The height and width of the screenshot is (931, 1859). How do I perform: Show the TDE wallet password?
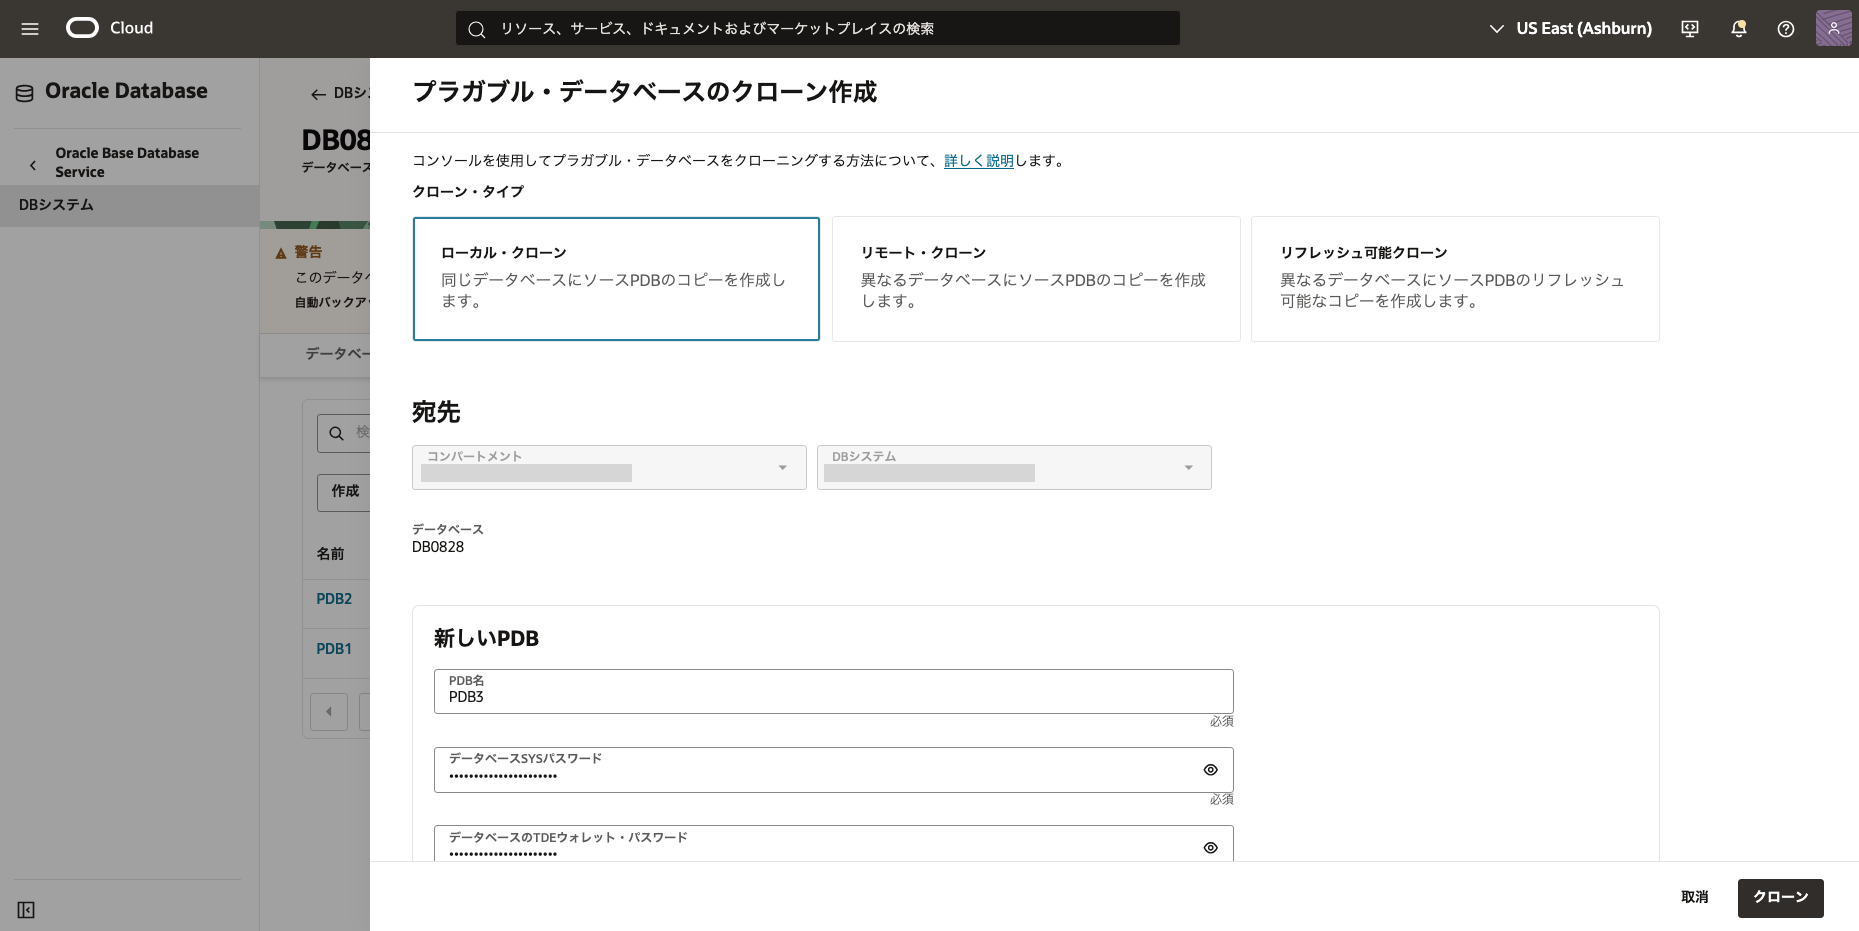(x=1210, y=847)
